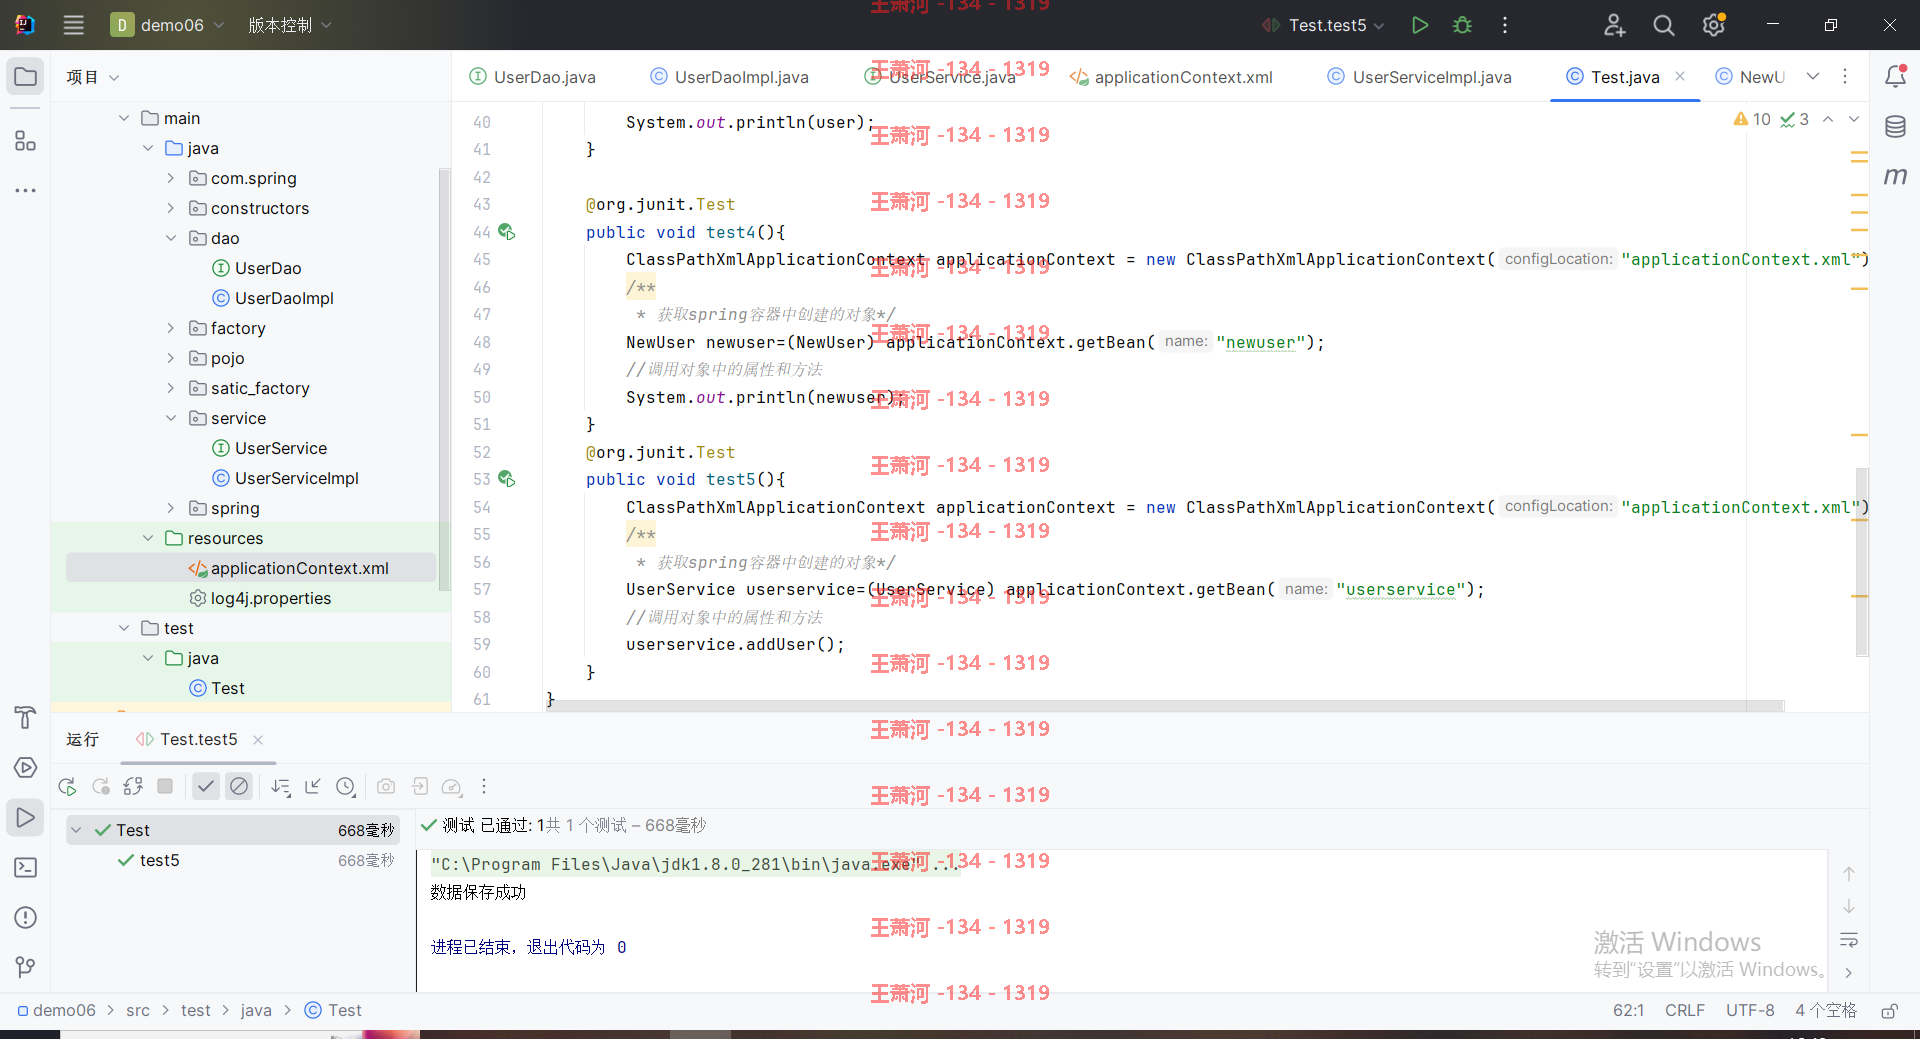
Task: Switch to applicationContext.xml tab
Action: click(x=1171, y=77)
